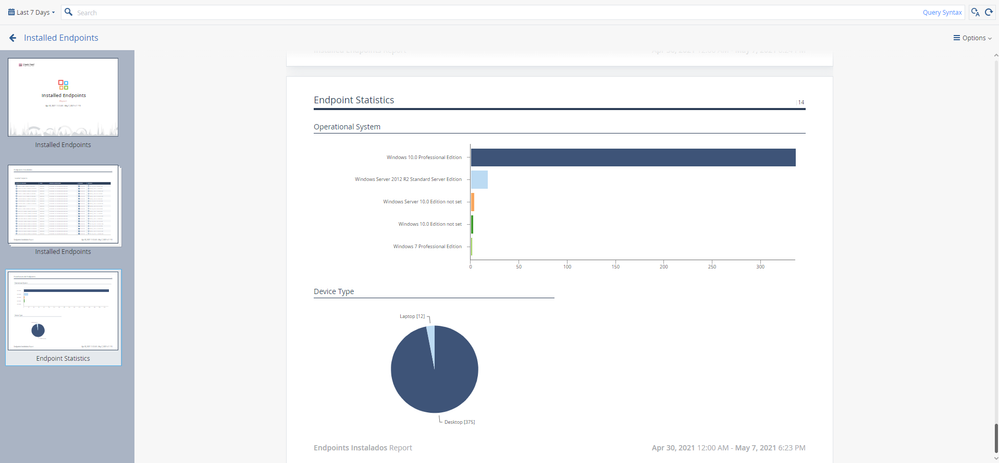Expand the Options dropdown chevron
Viewport: 999px width, 463px height.
pyautogui.click(x=989, y=39)
